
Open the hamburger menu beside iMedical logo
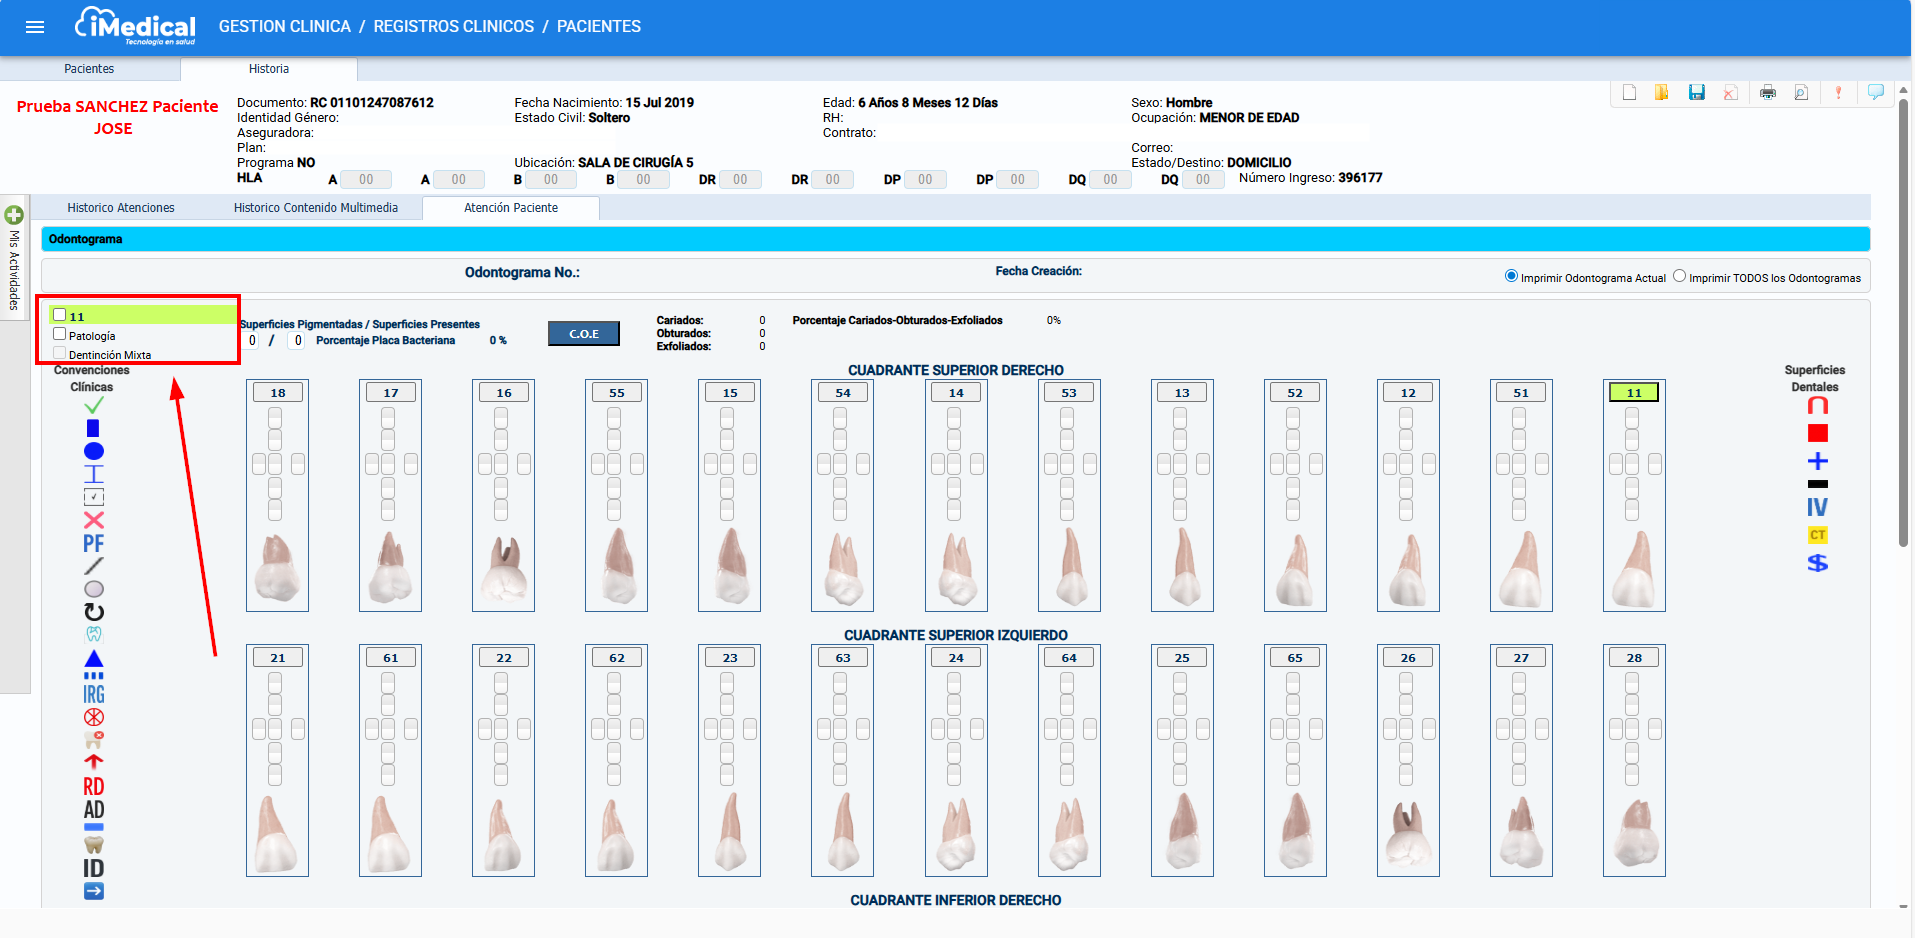[x=35, y=27]
